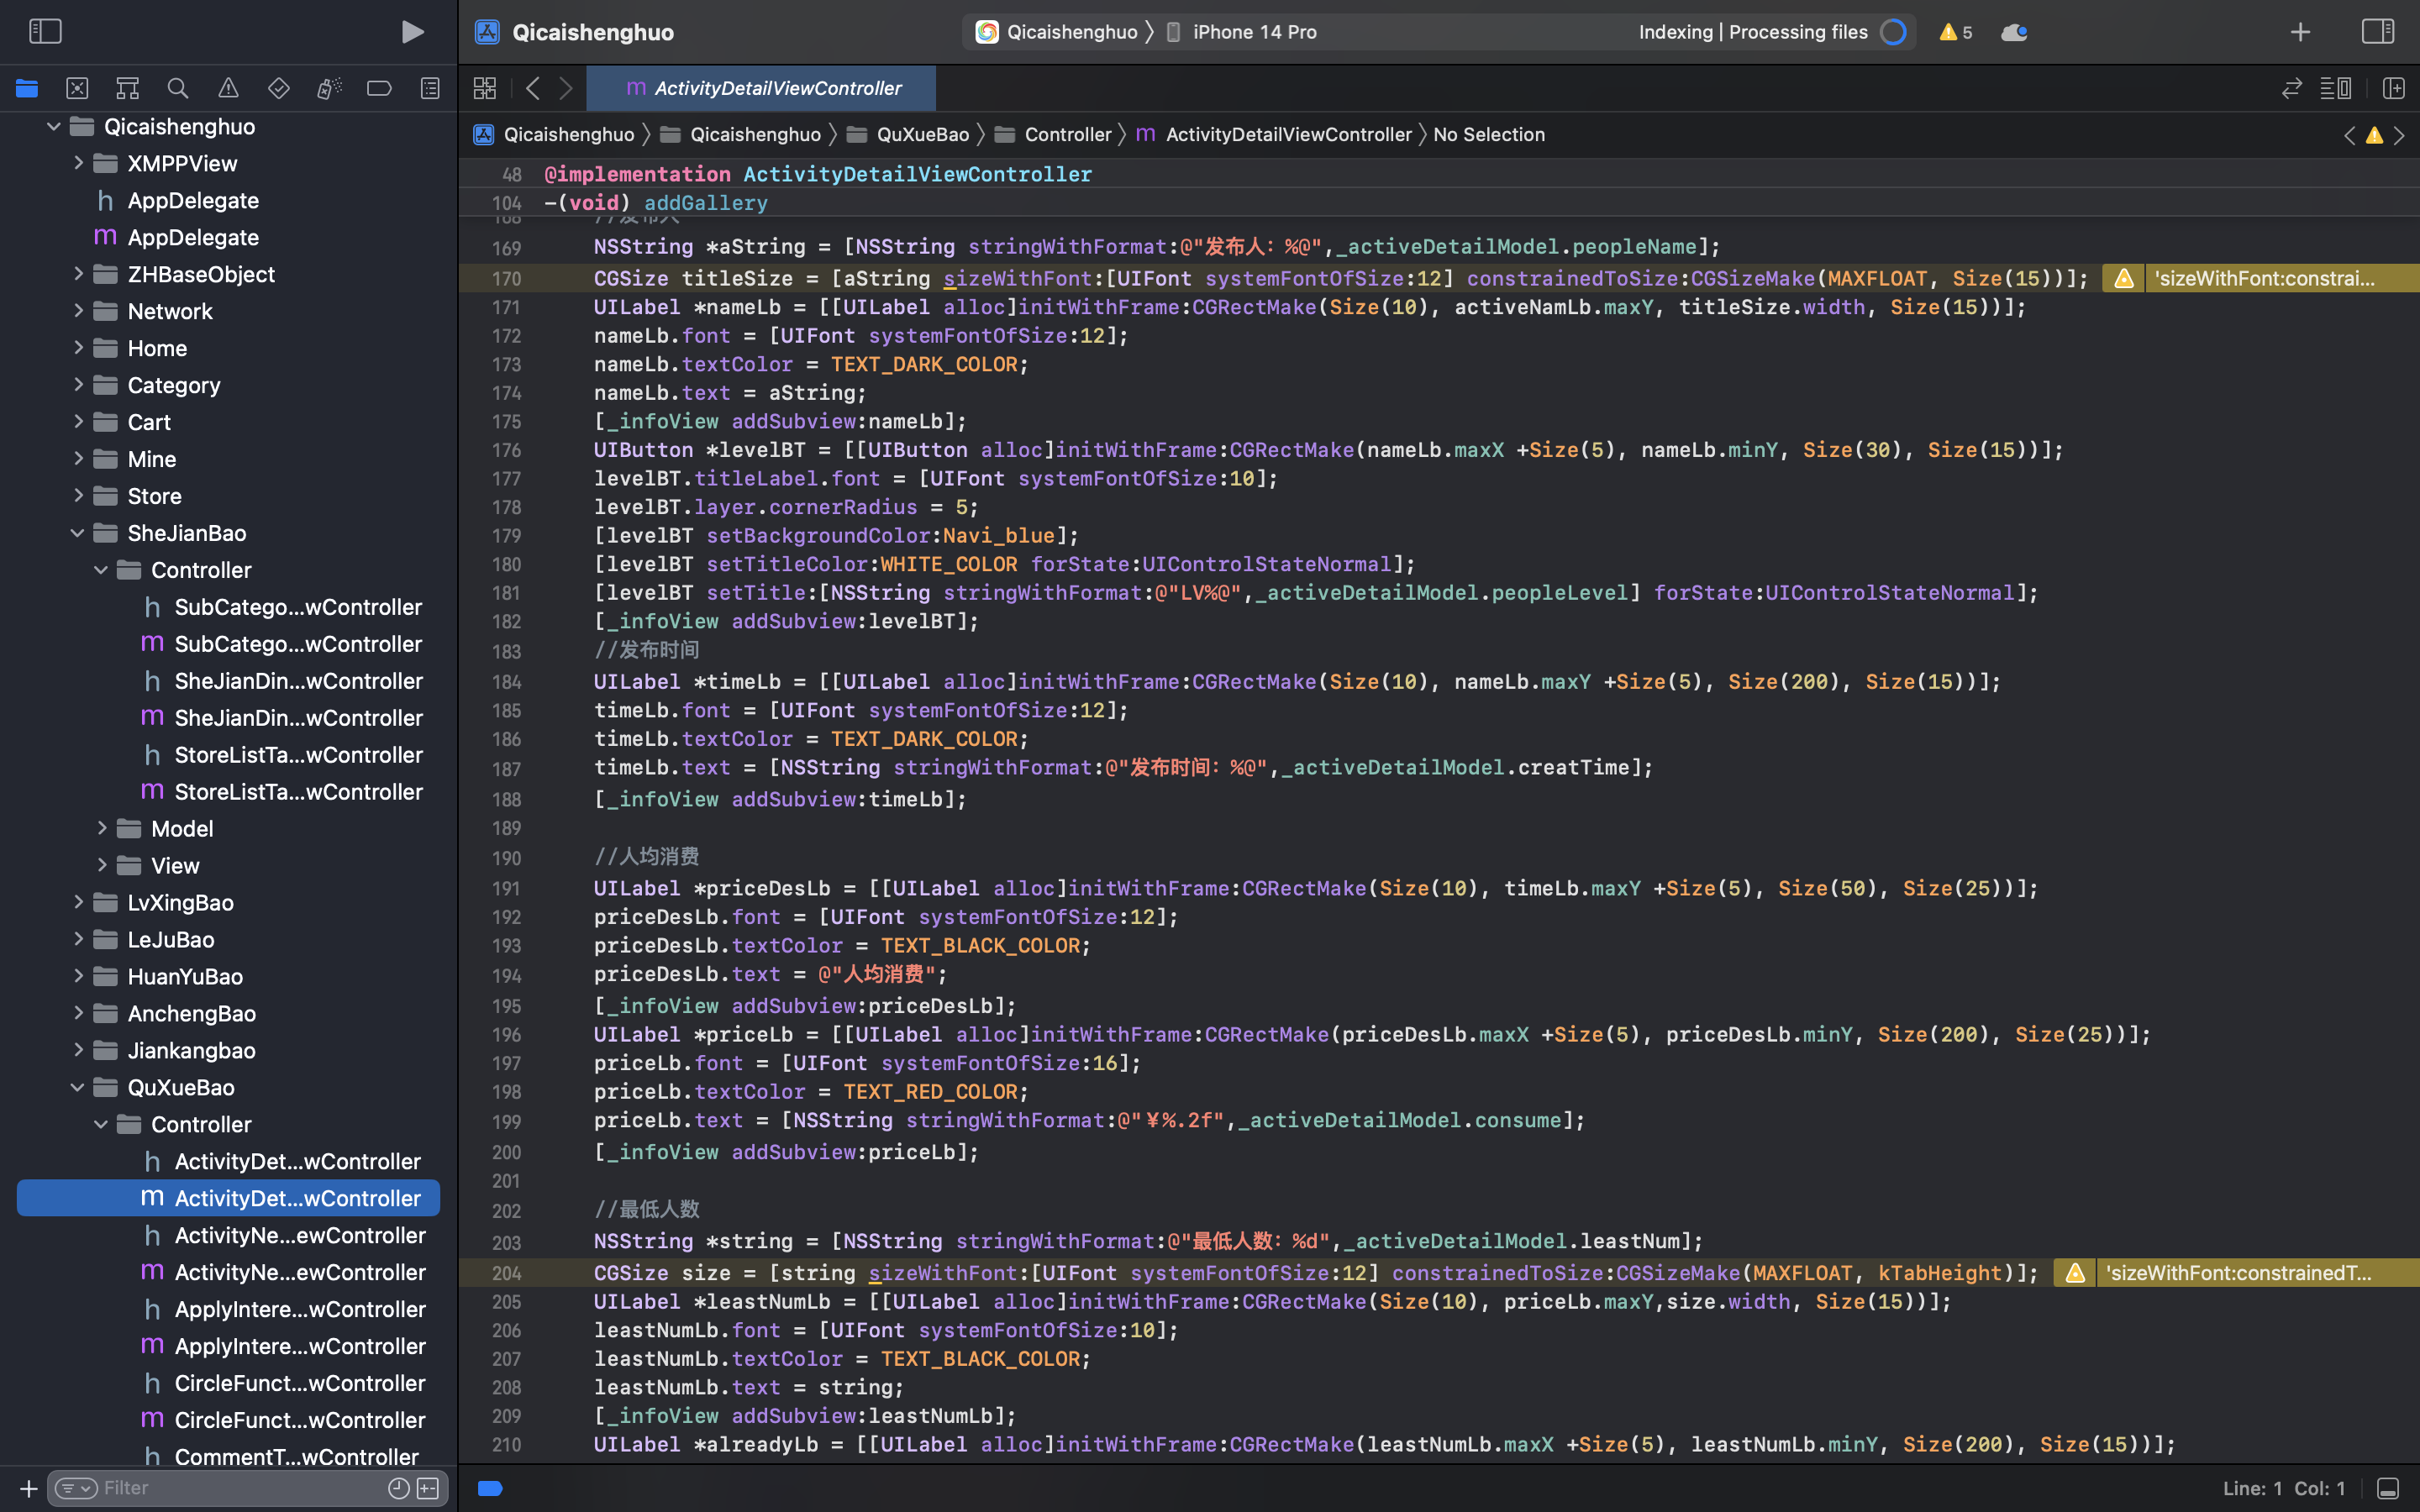Toggle the code review swap arrows icon
This screenshot has width=2420, height=1512.
2291,88
